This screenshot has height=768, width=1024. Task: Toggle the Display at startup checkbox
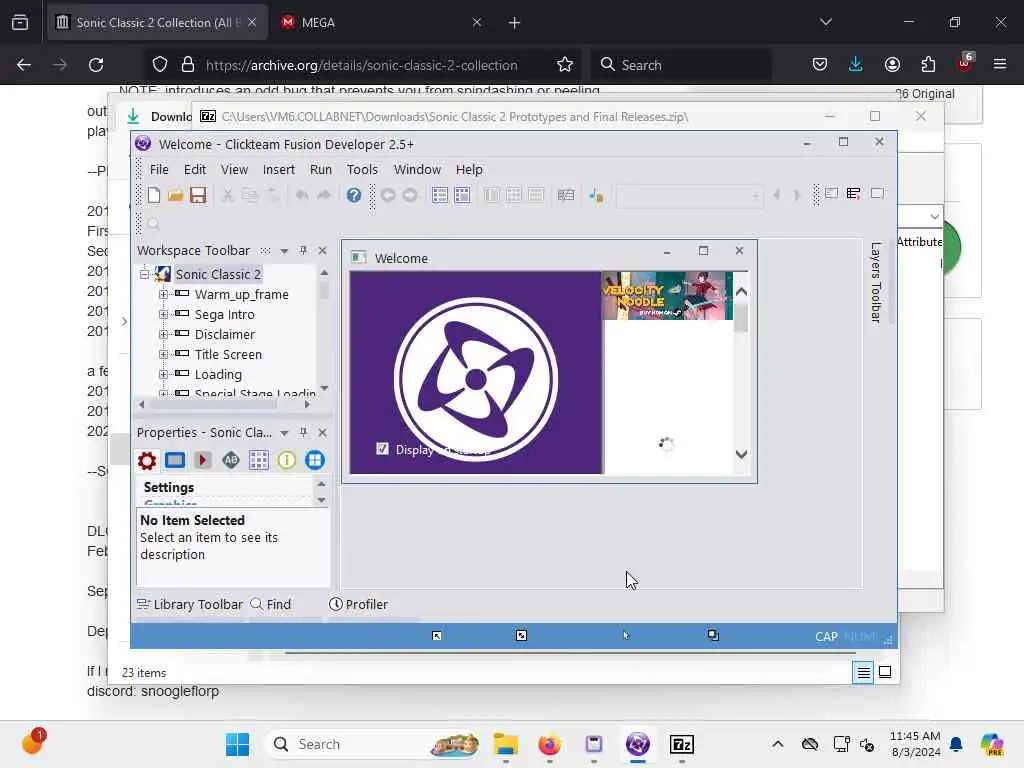pyautogui.click(x=382, y=449)
